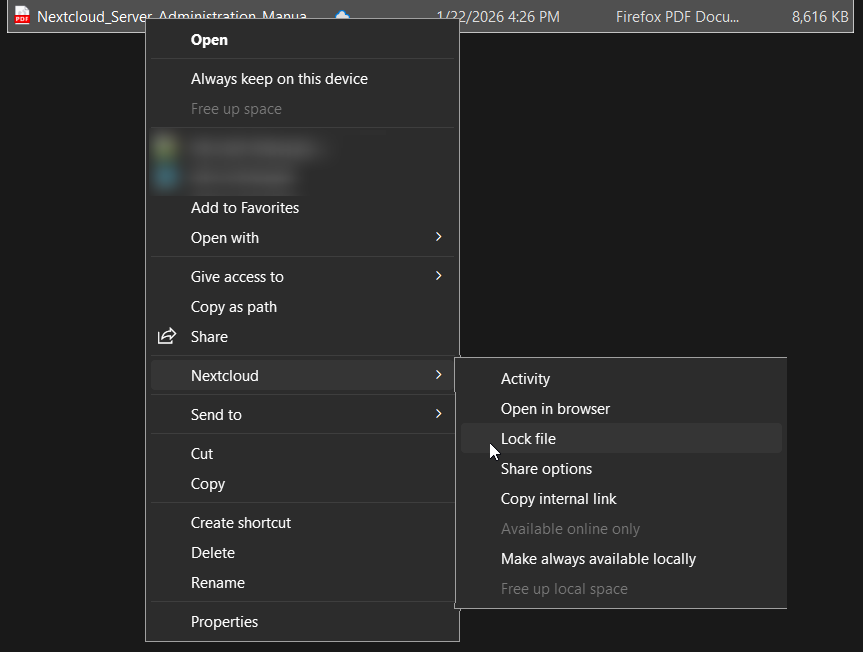This screenshot has width=863, height=652.
Task: Click Add to Favorites
Action: pos(303,207)
